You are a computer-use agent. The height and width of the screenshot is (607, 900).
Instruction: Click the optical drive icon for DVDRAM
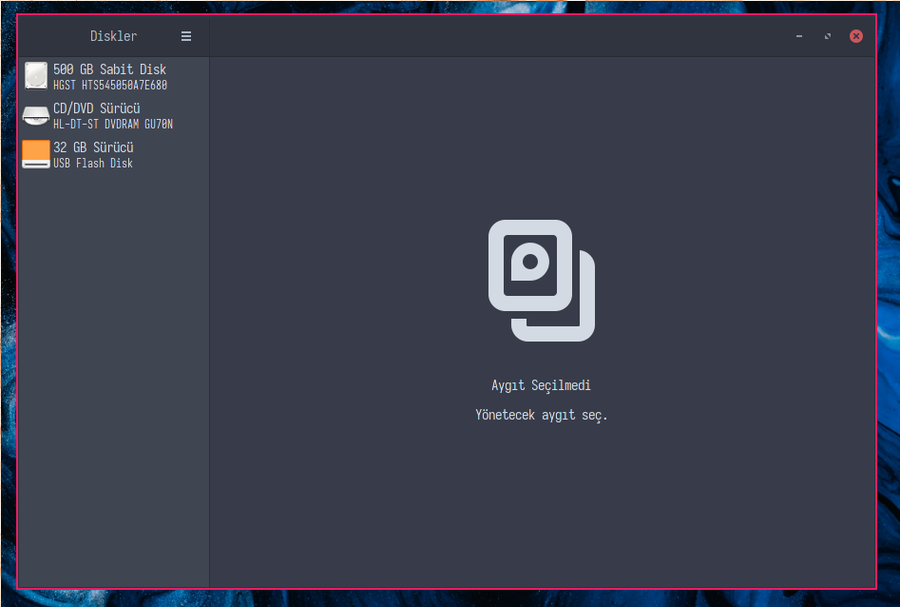(36, 115)
